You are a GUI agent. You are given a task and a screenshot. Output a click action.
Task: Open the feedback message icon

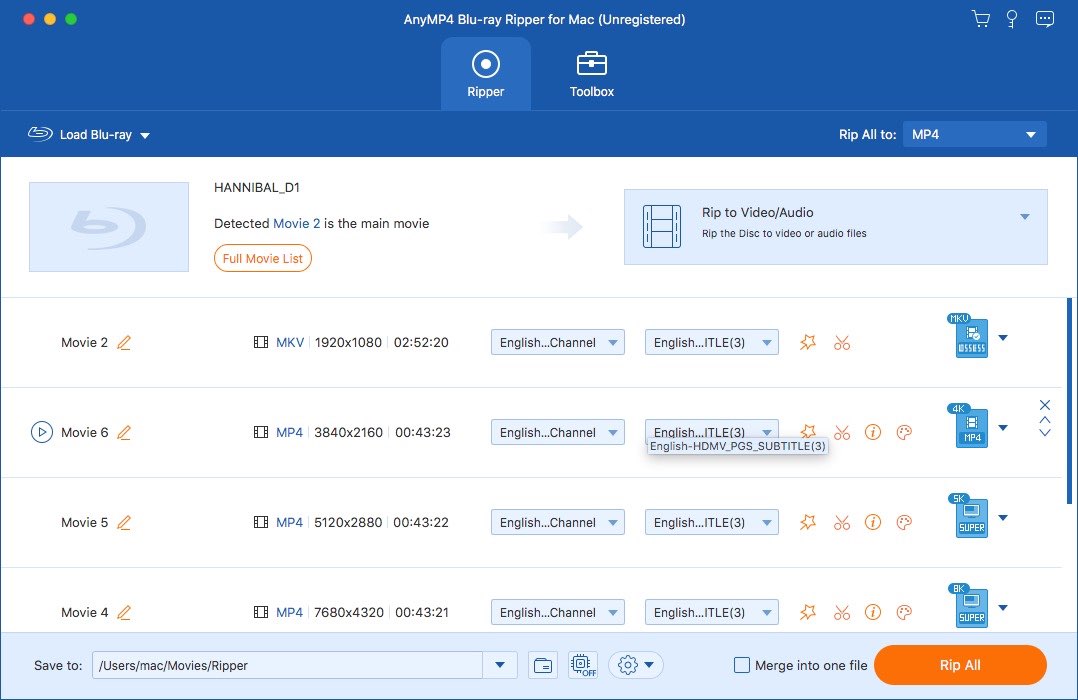pos(1045,18)
